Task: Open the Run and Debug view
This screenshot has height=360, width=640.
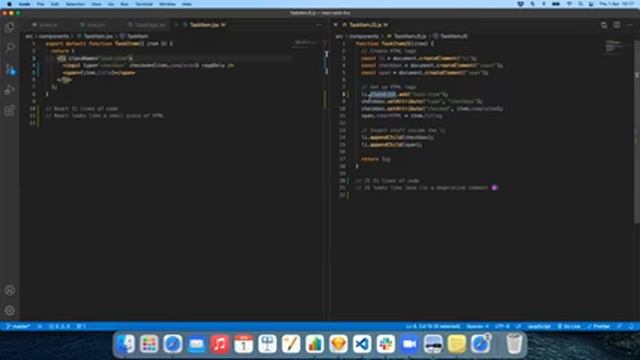Action: click(x=9, y=90)
